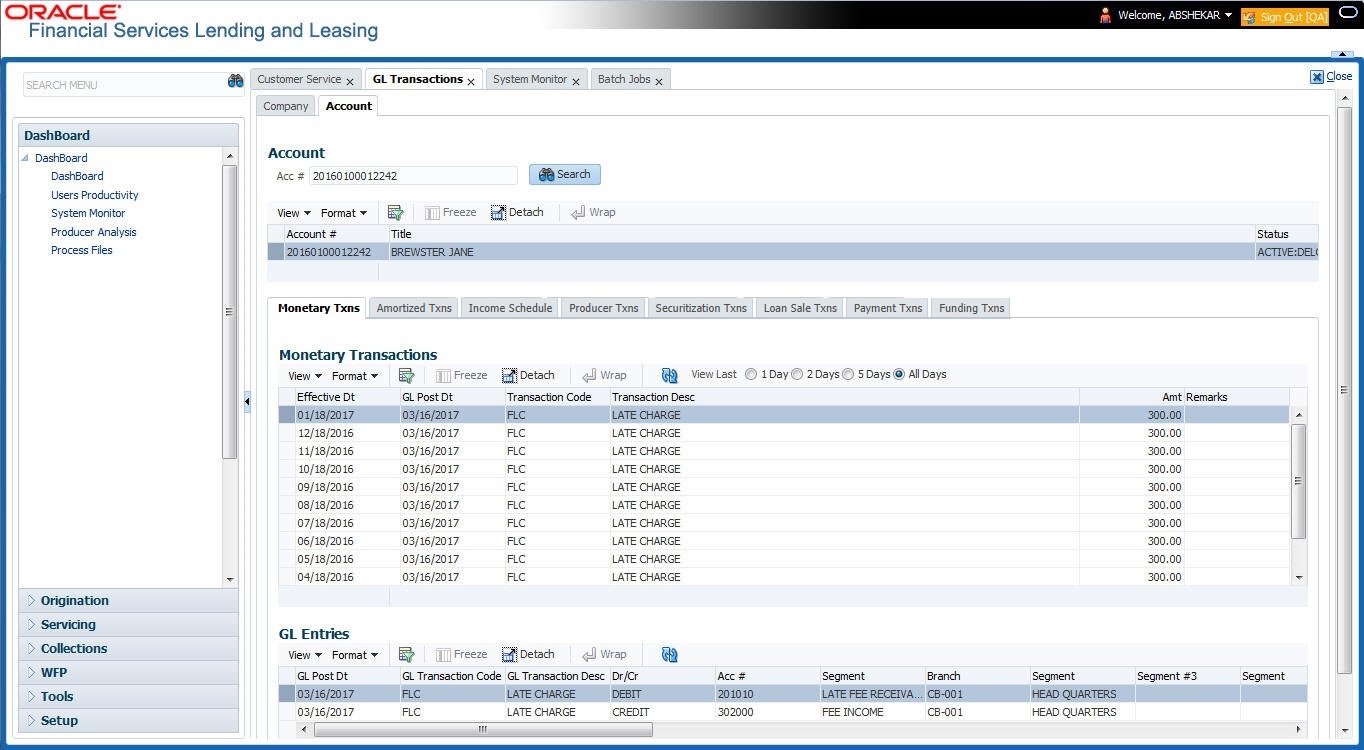
Task: Click the Monetary Transactions vertical scrollbar
Action: 1299,481
